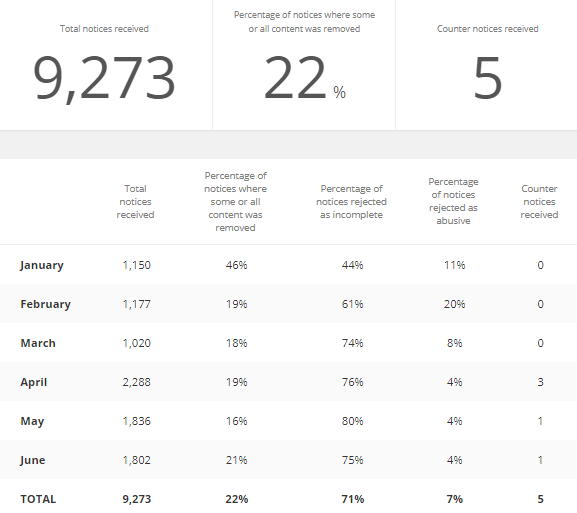The width and height of the screenshot is (577, 513).
Task: Click the TOTAL row label
Action: point(38,499)
